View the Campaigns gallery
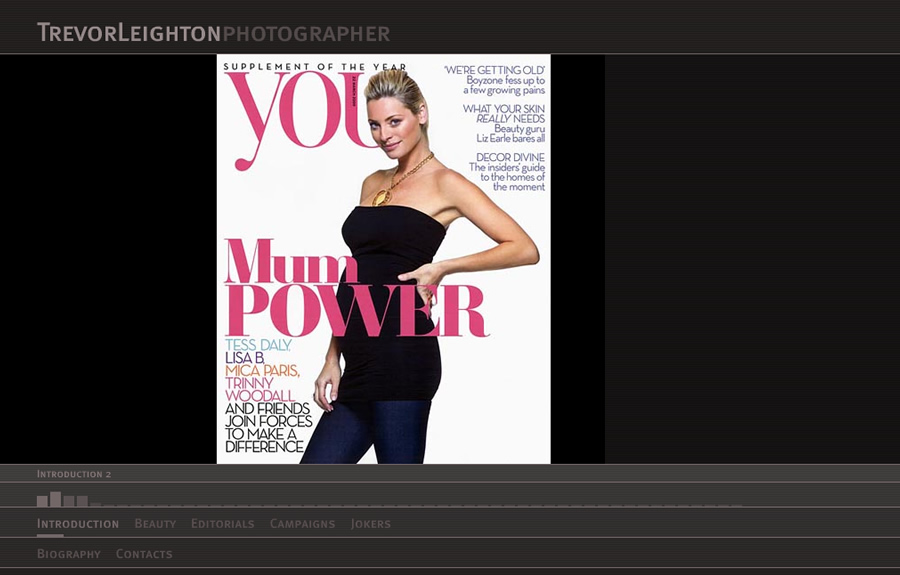 (302, 524)
